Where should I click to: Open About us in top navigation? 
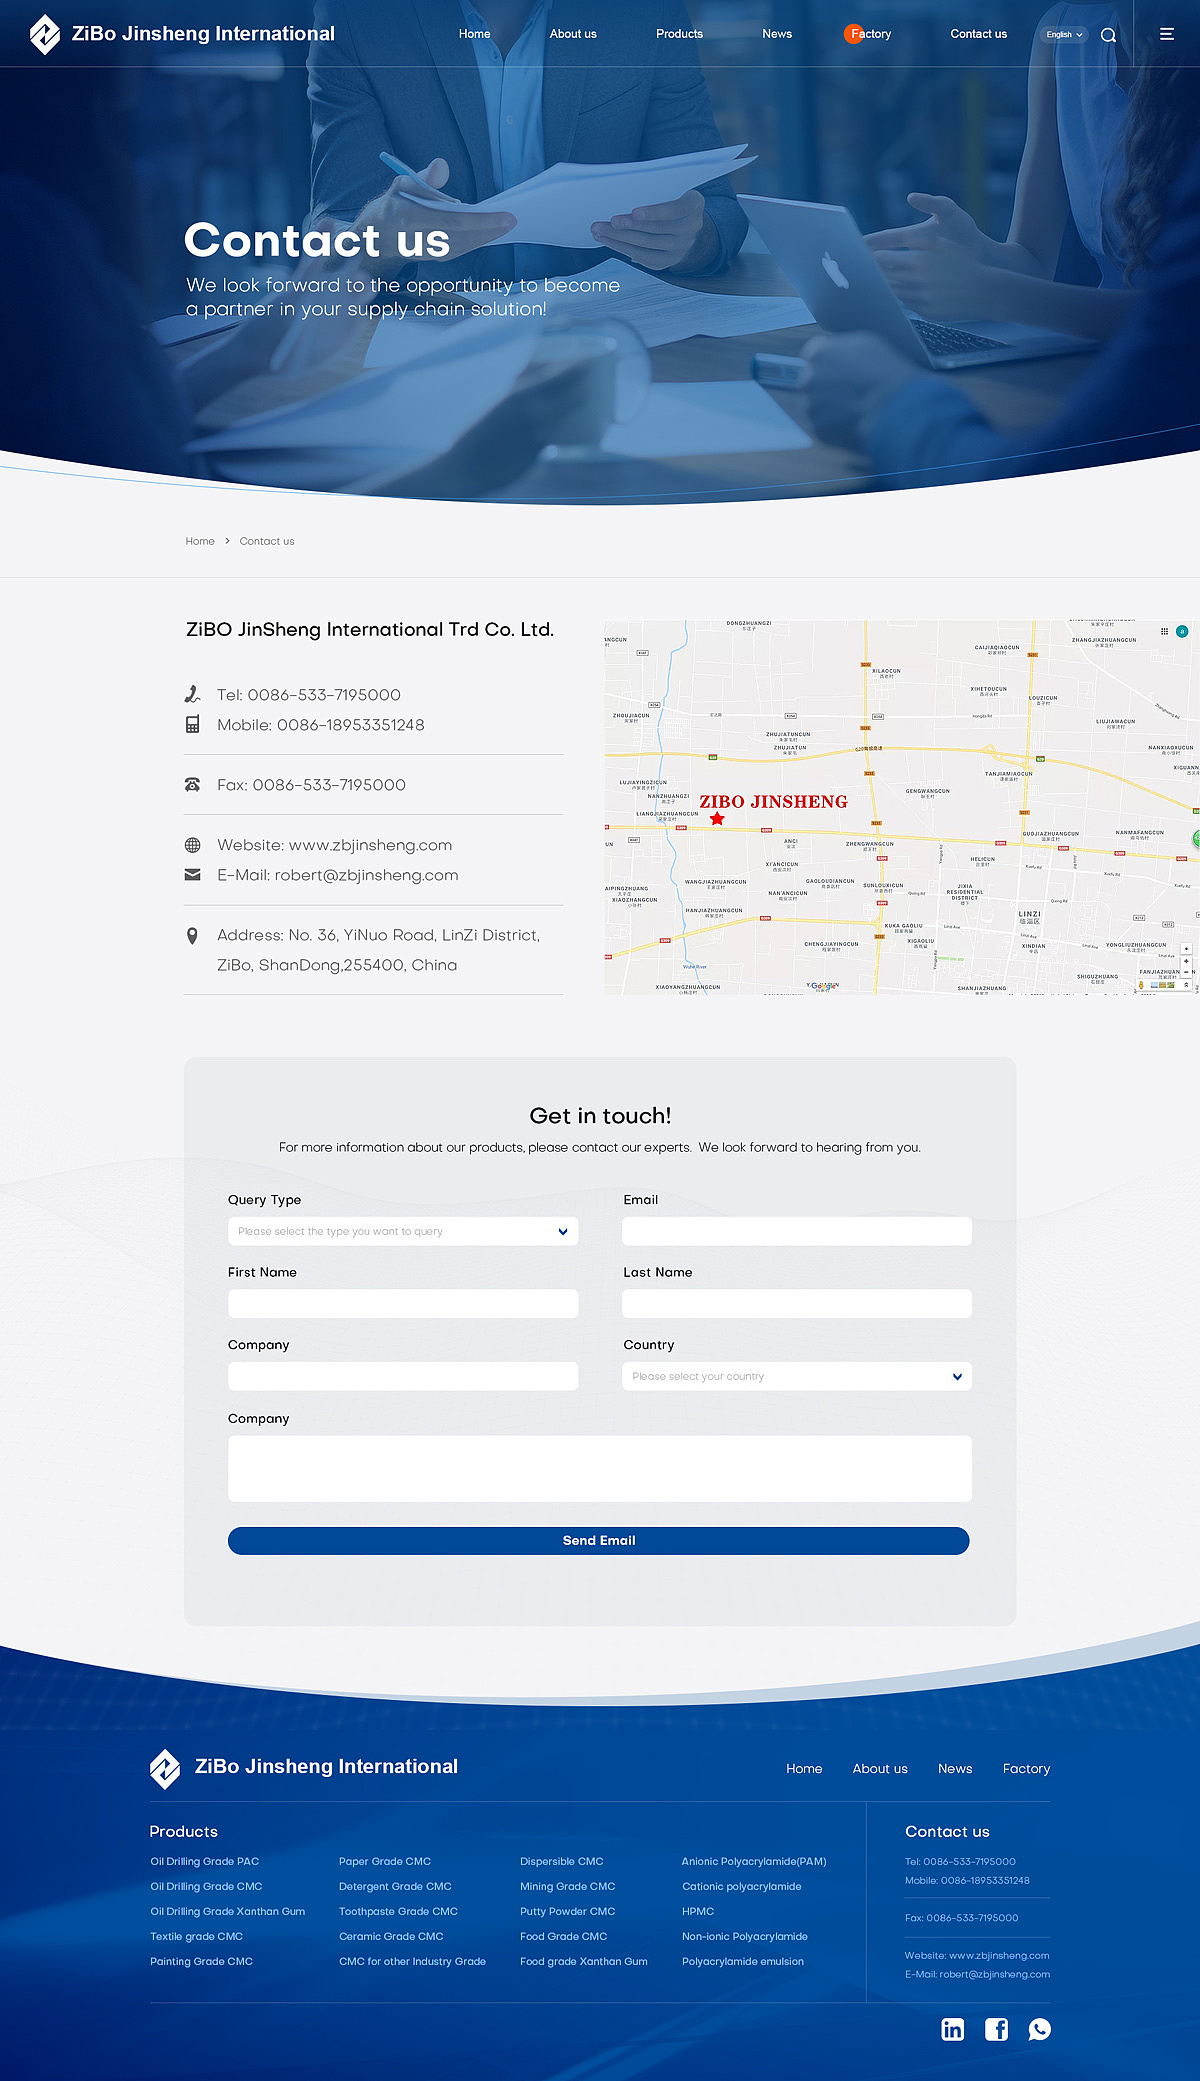click(573, 34)
